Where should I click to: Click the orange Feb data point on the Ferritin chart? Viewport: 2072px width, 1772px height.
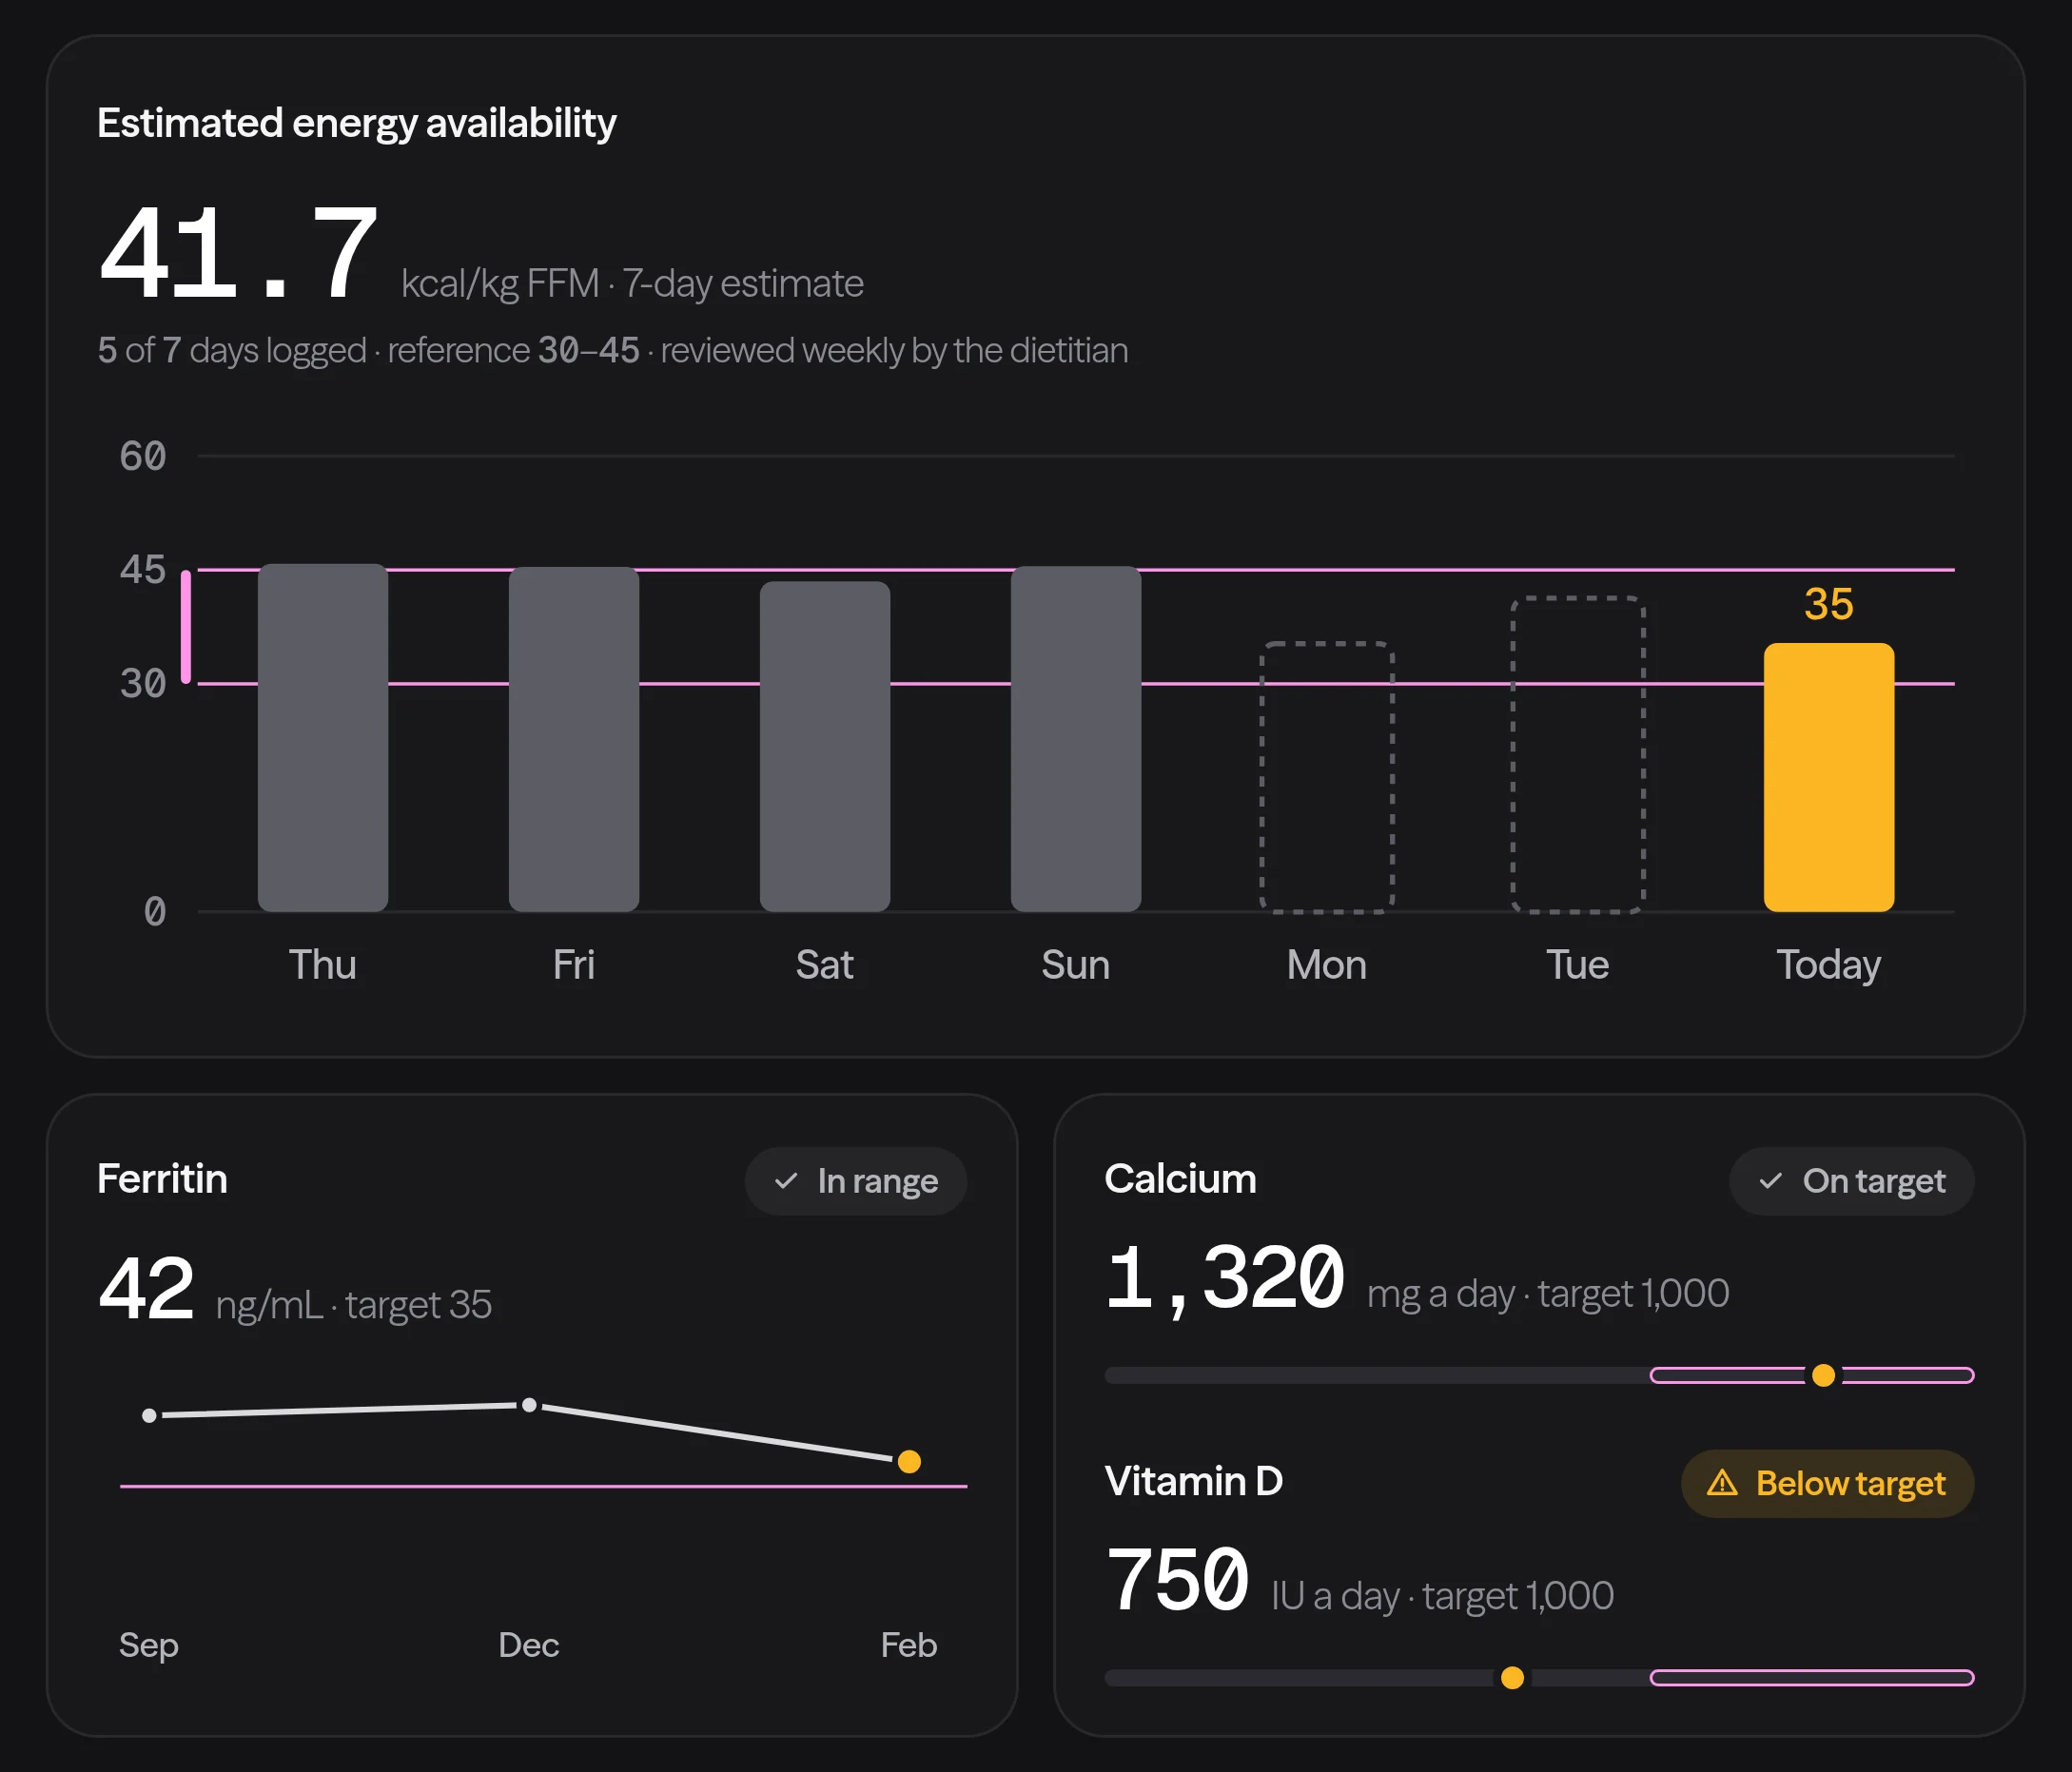point(909,1461)
